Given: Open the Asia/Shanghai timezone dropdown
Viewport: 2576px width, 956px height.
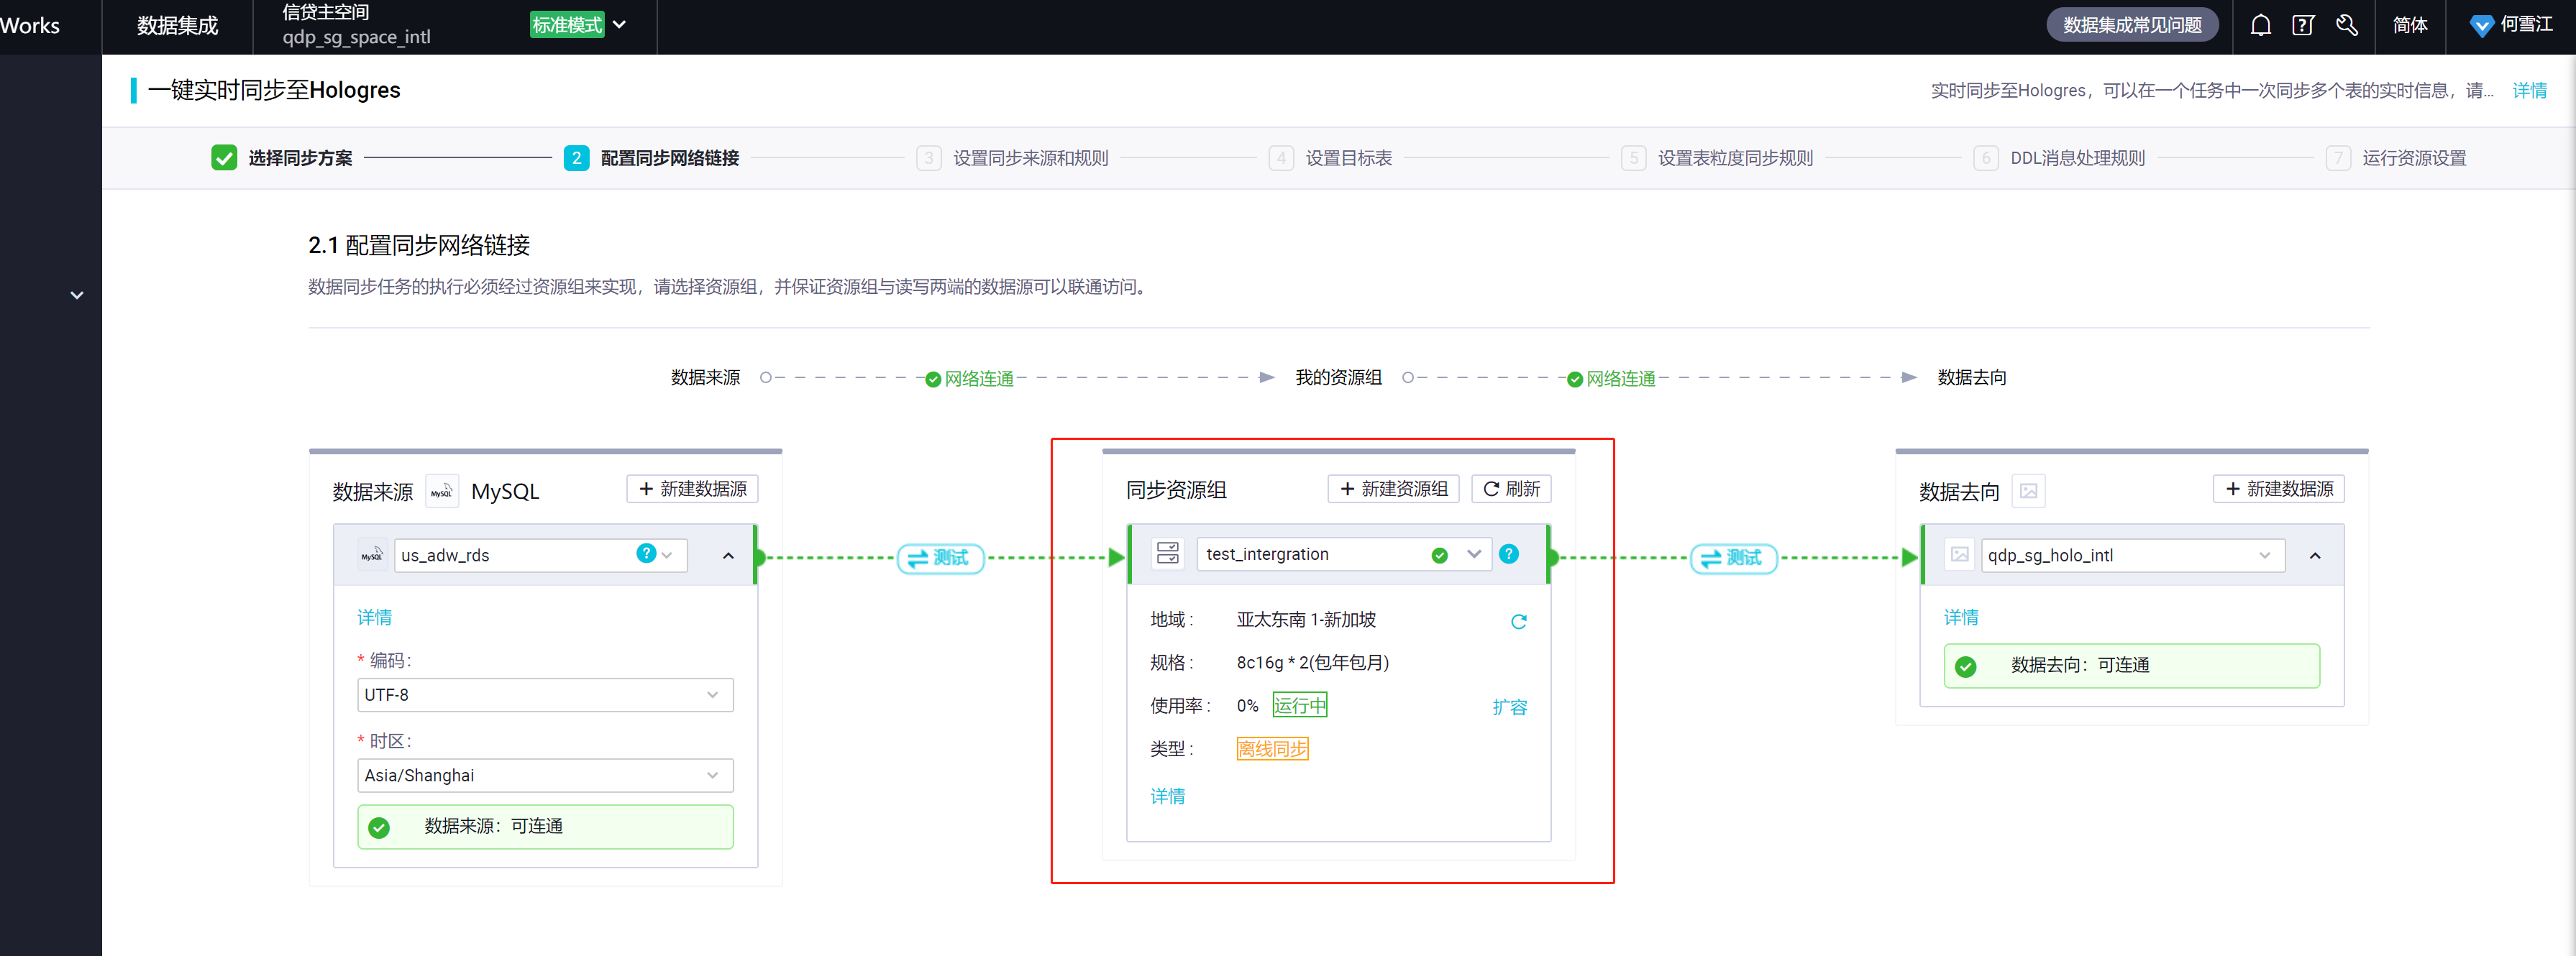Looking at the screenshot, I should pos(545,775).
